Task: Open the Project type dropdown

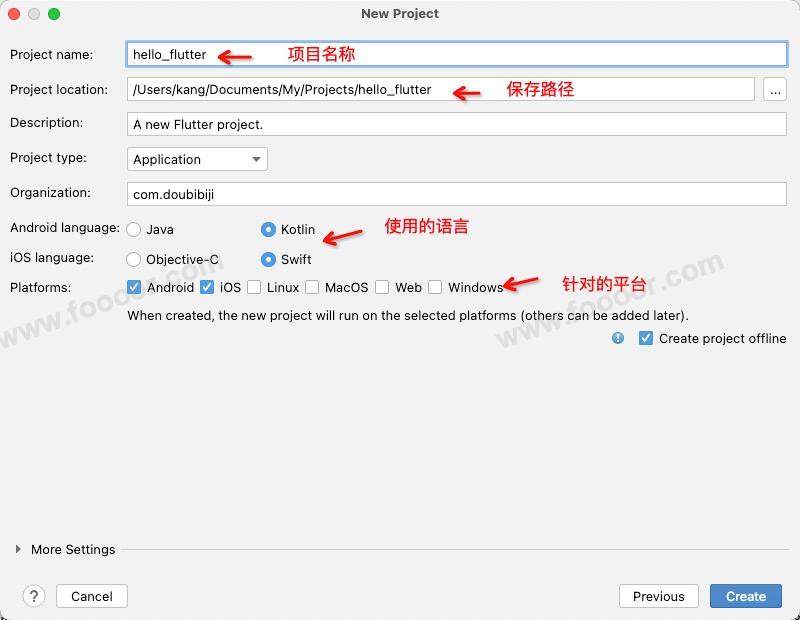Action: (x=198, y=159)
